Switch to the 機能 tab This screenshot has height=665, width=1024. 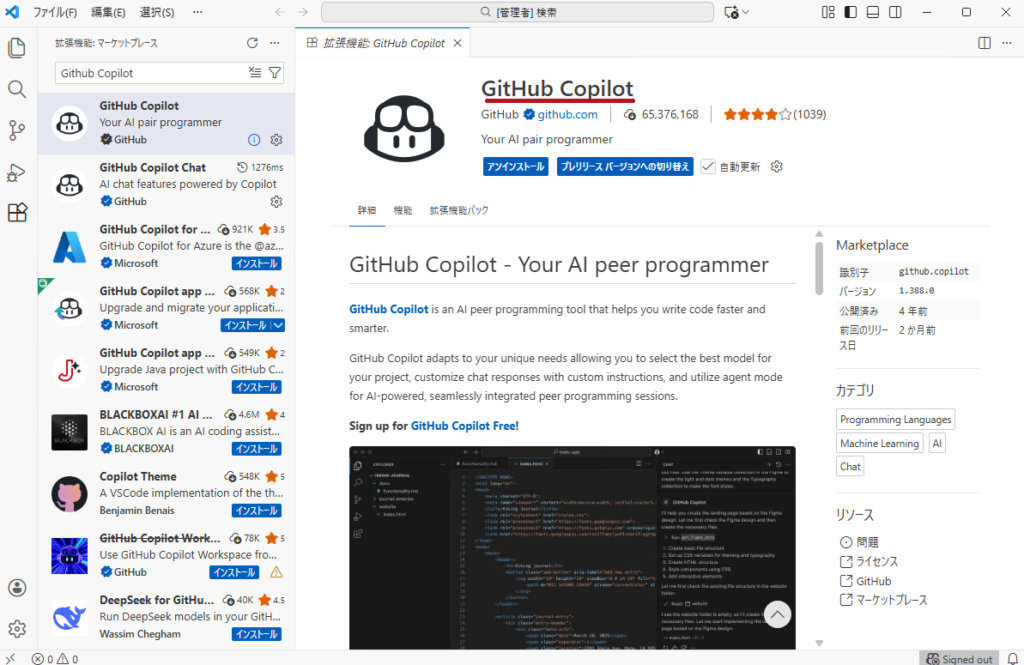(402, 210)
